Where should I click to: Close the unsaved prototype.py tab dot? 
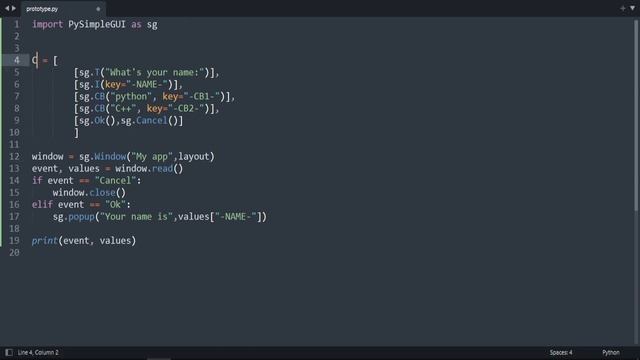tap(98, 9)
